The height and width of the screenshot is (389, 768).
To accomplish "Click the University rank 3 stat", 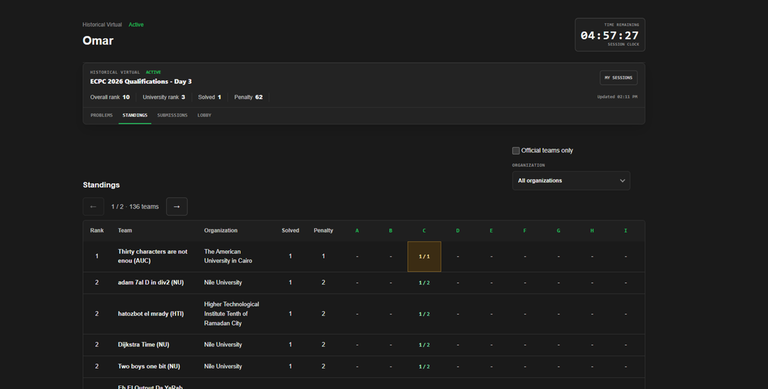I will pyautogui.click(x=164, y=97).
